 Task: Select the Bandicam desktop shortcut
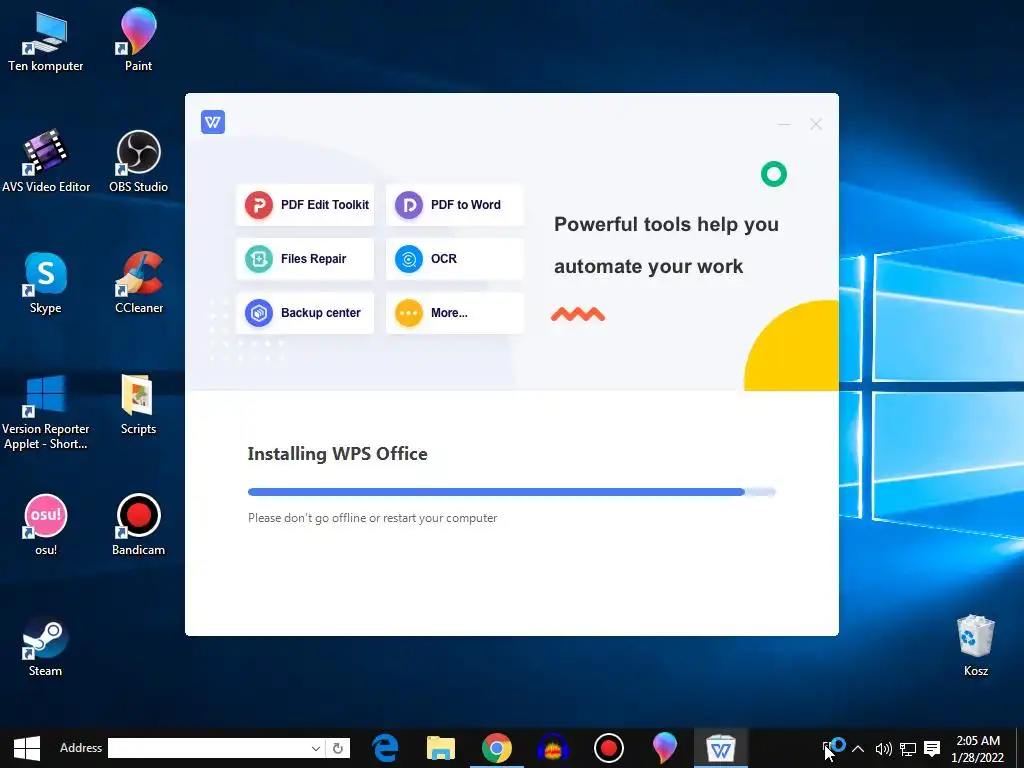138,524
